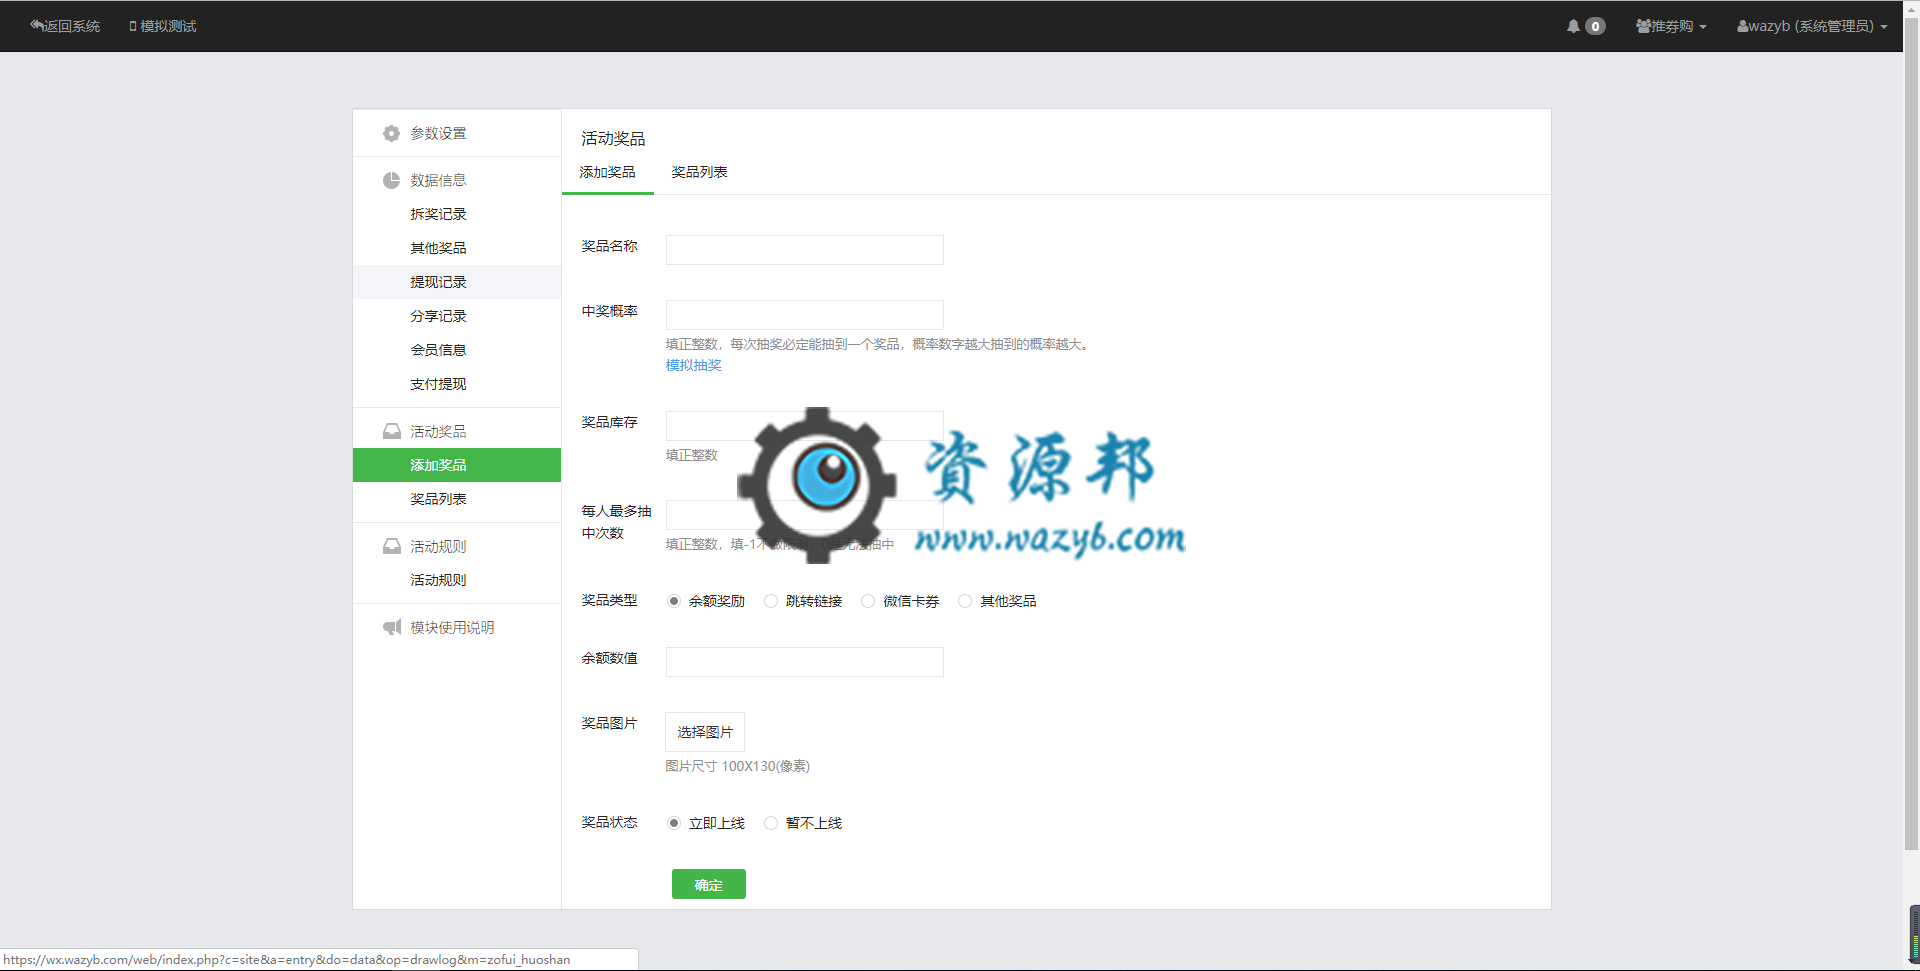Click the 选择图片 button
The image size is (1920, 971).
[x=705, y=732]
